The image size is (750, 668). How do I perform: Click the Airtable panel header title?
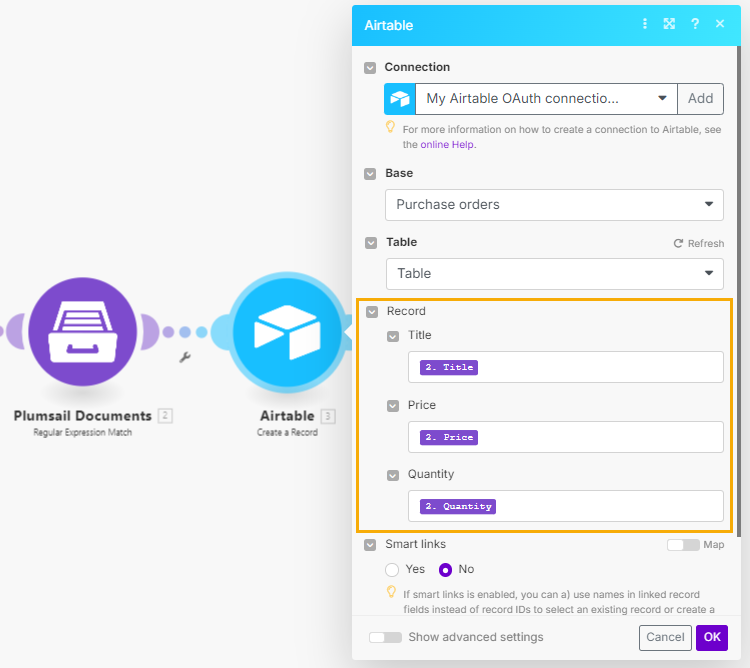[388, 25]
